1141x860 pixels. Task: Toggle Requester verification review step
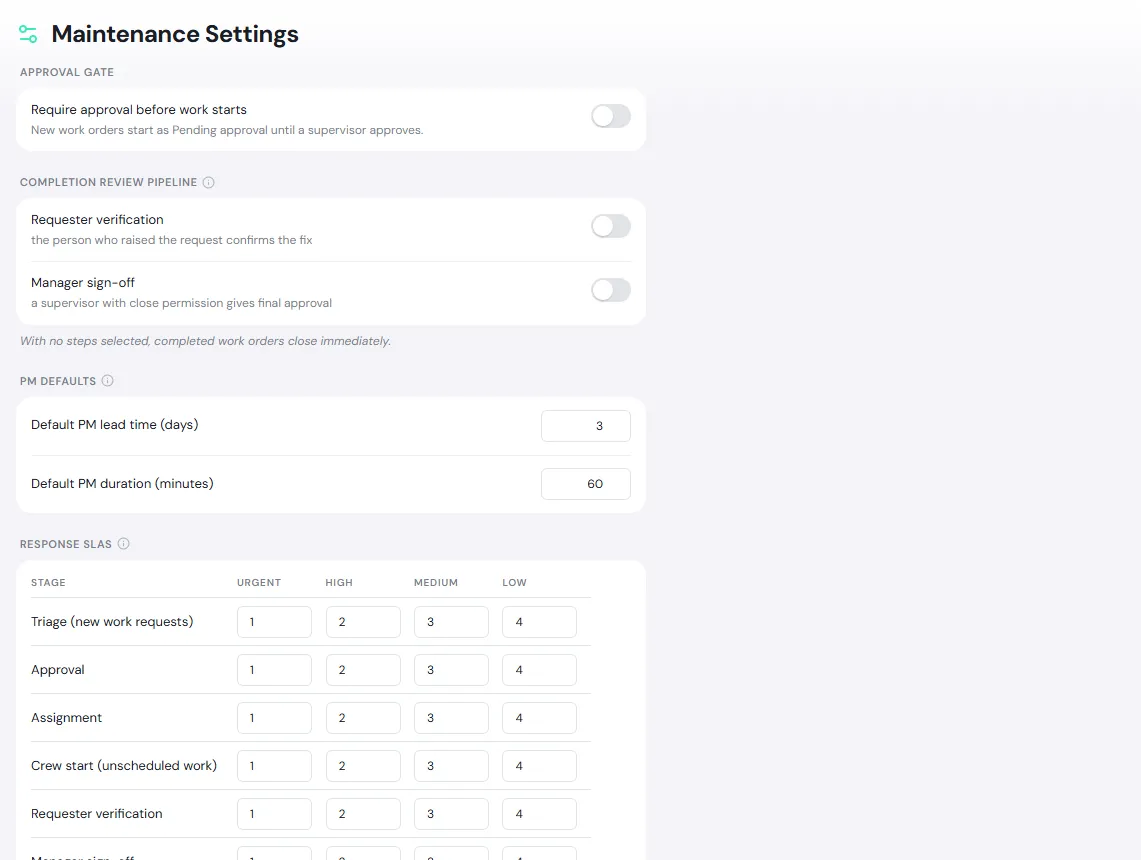click(611, 226)
